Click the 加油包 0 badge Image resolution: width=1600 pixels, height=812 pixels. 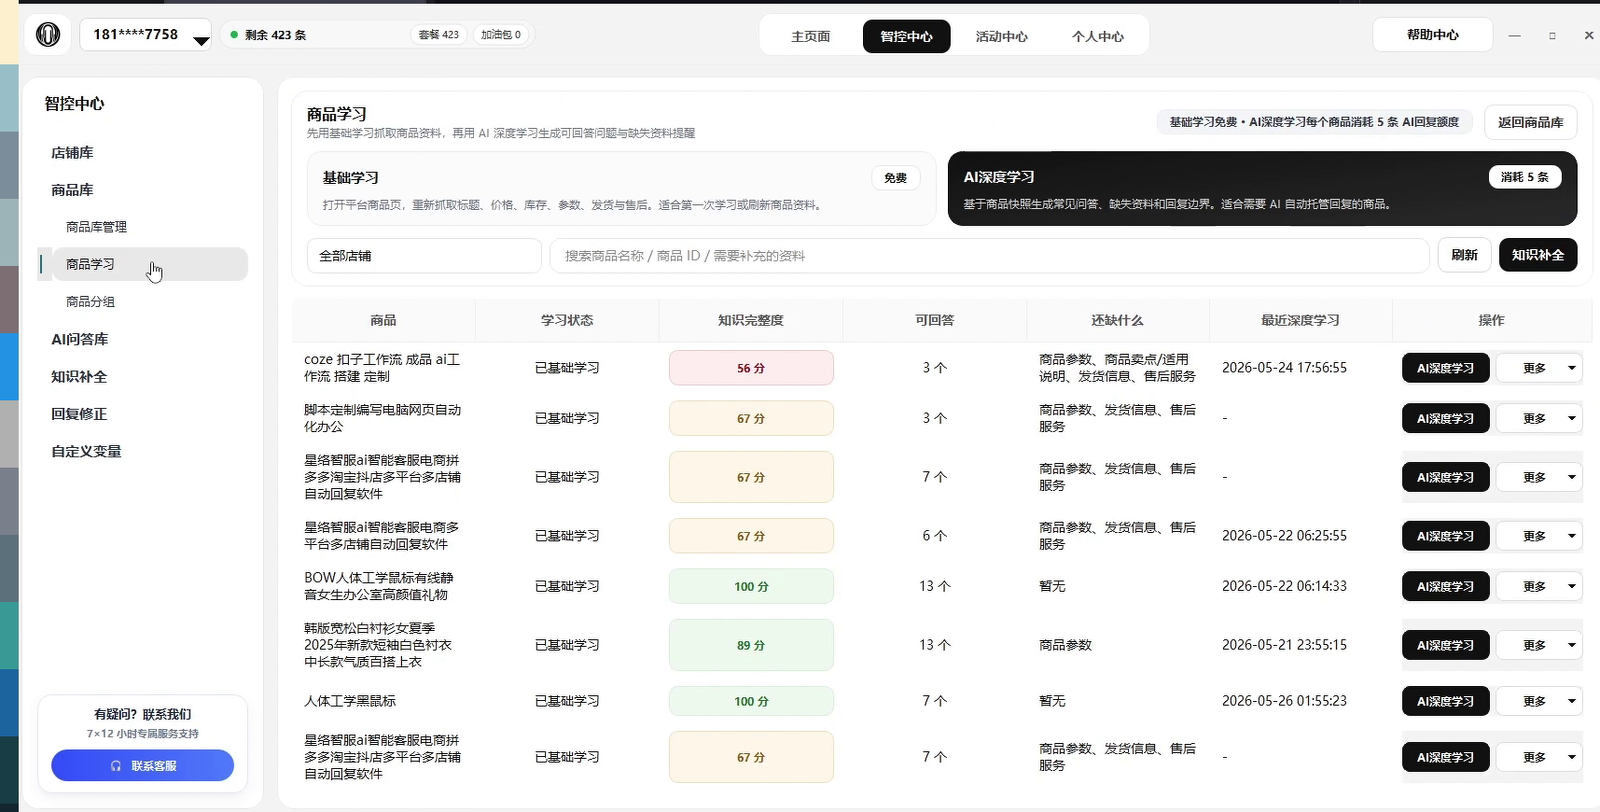click(x=500, y=35)
